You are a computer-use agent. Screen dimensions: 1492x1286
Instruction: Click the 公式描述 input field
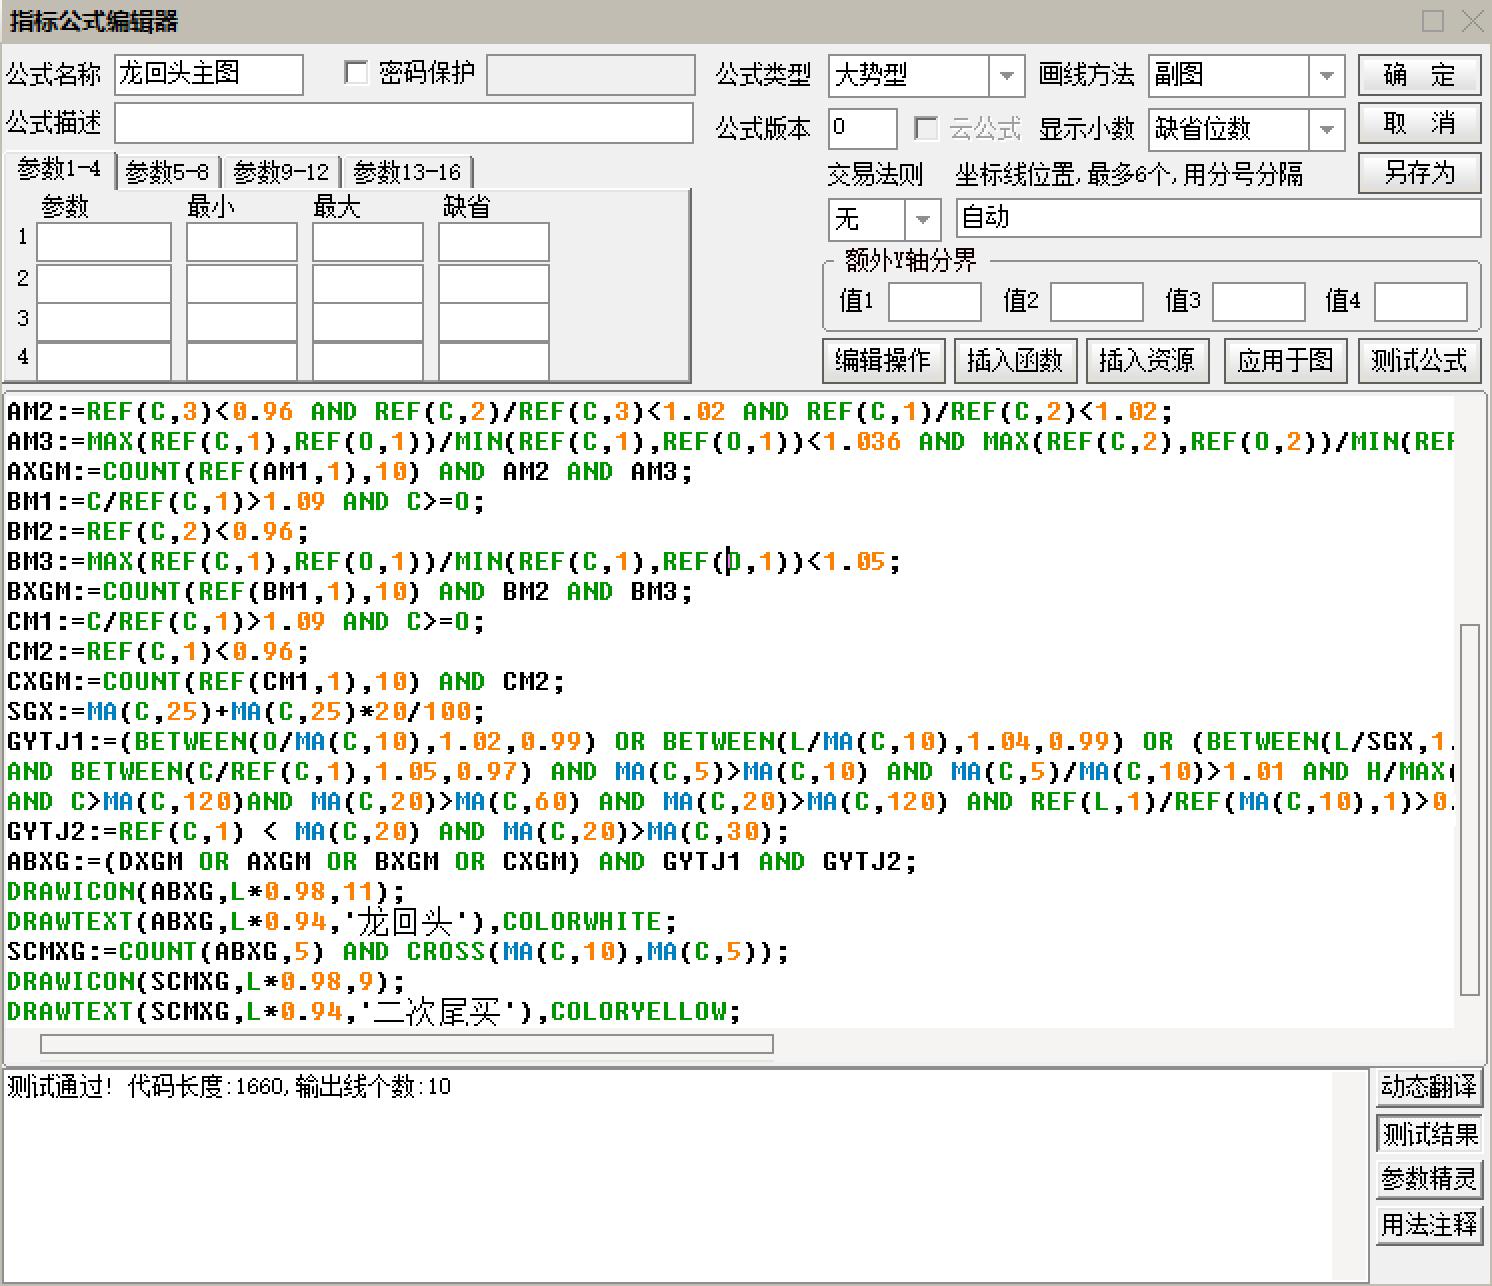[403, 123]
